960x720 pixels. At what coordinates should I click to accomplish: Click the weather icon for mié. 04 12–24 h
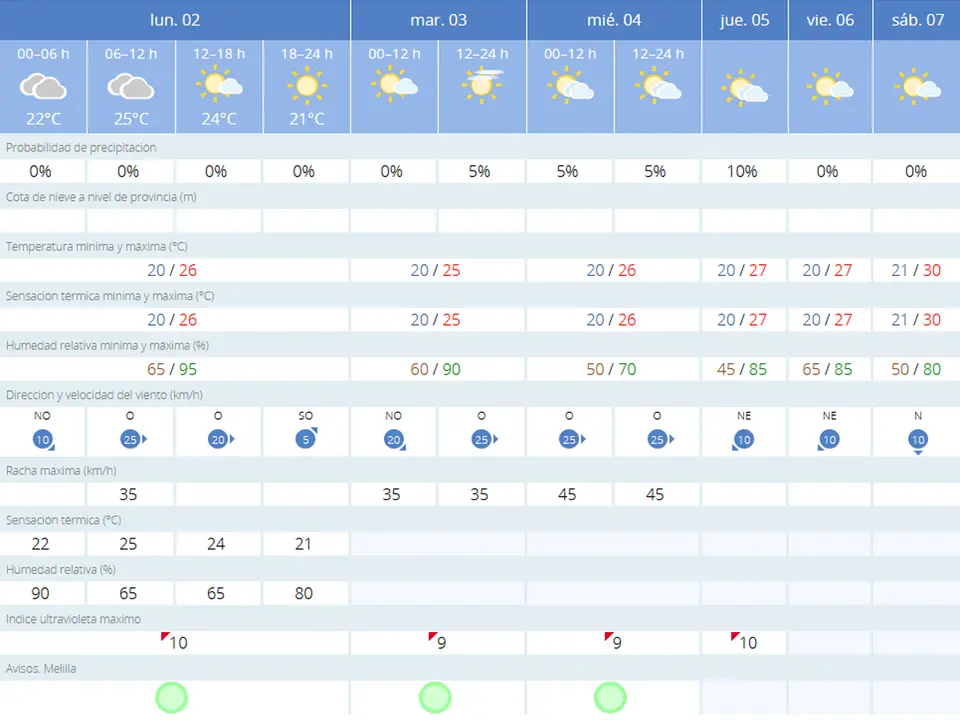(x=658, y=86)
